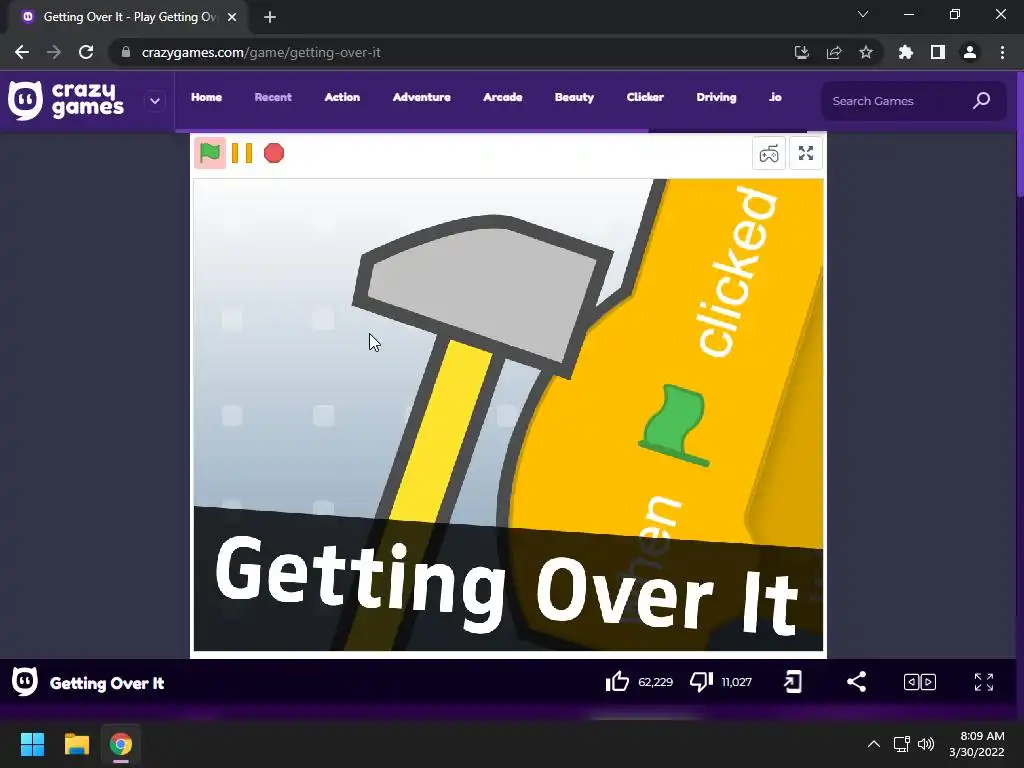Open the Beauty games category

point(574,97)
